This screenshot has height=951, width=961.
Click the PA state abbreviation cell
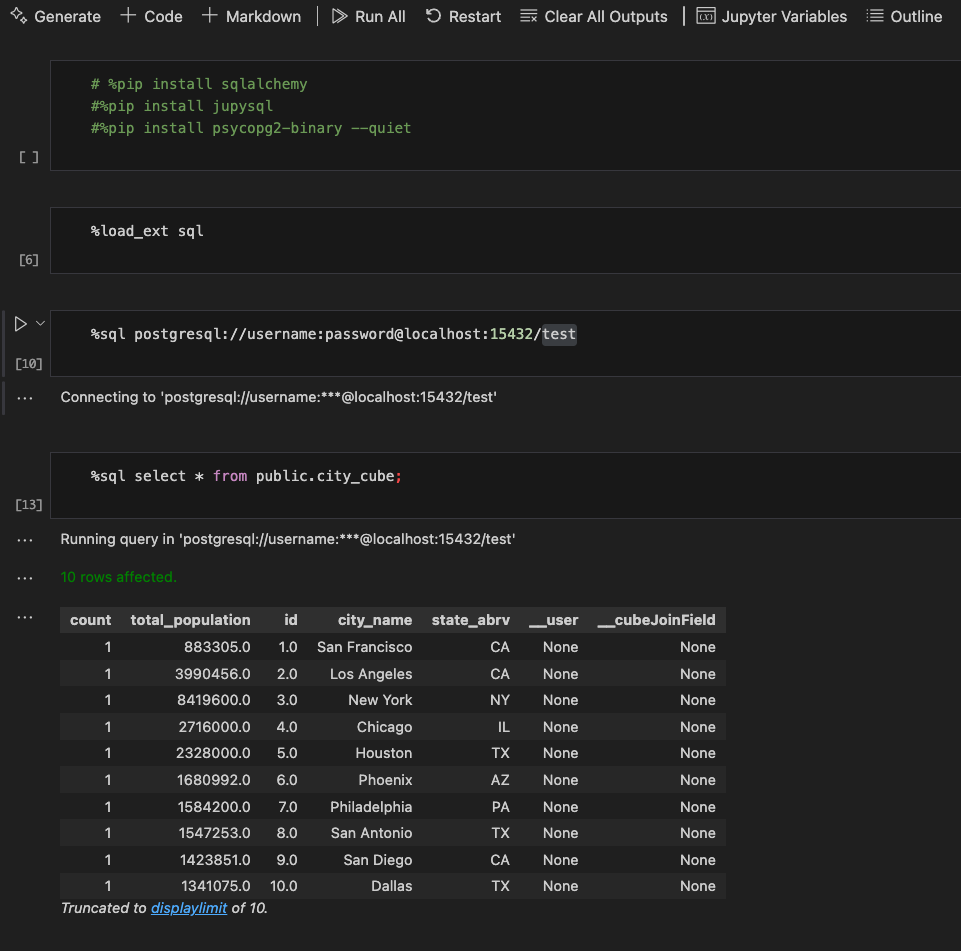point(501,807)
